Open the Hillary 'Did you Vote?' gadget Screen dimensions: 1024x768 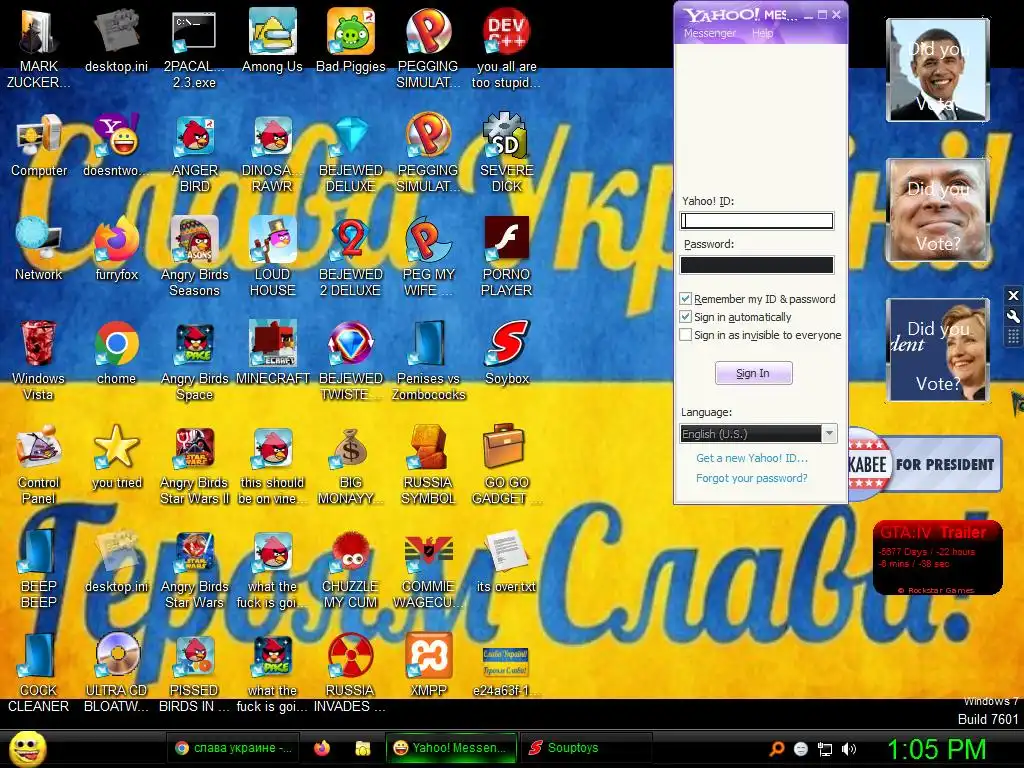click(x=938, y=350)
